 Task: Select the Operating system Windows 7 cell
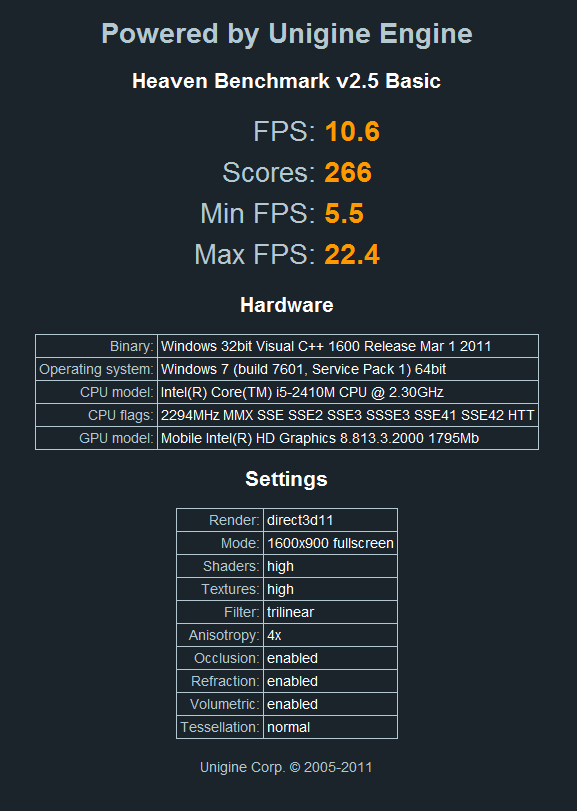(348, 369)
